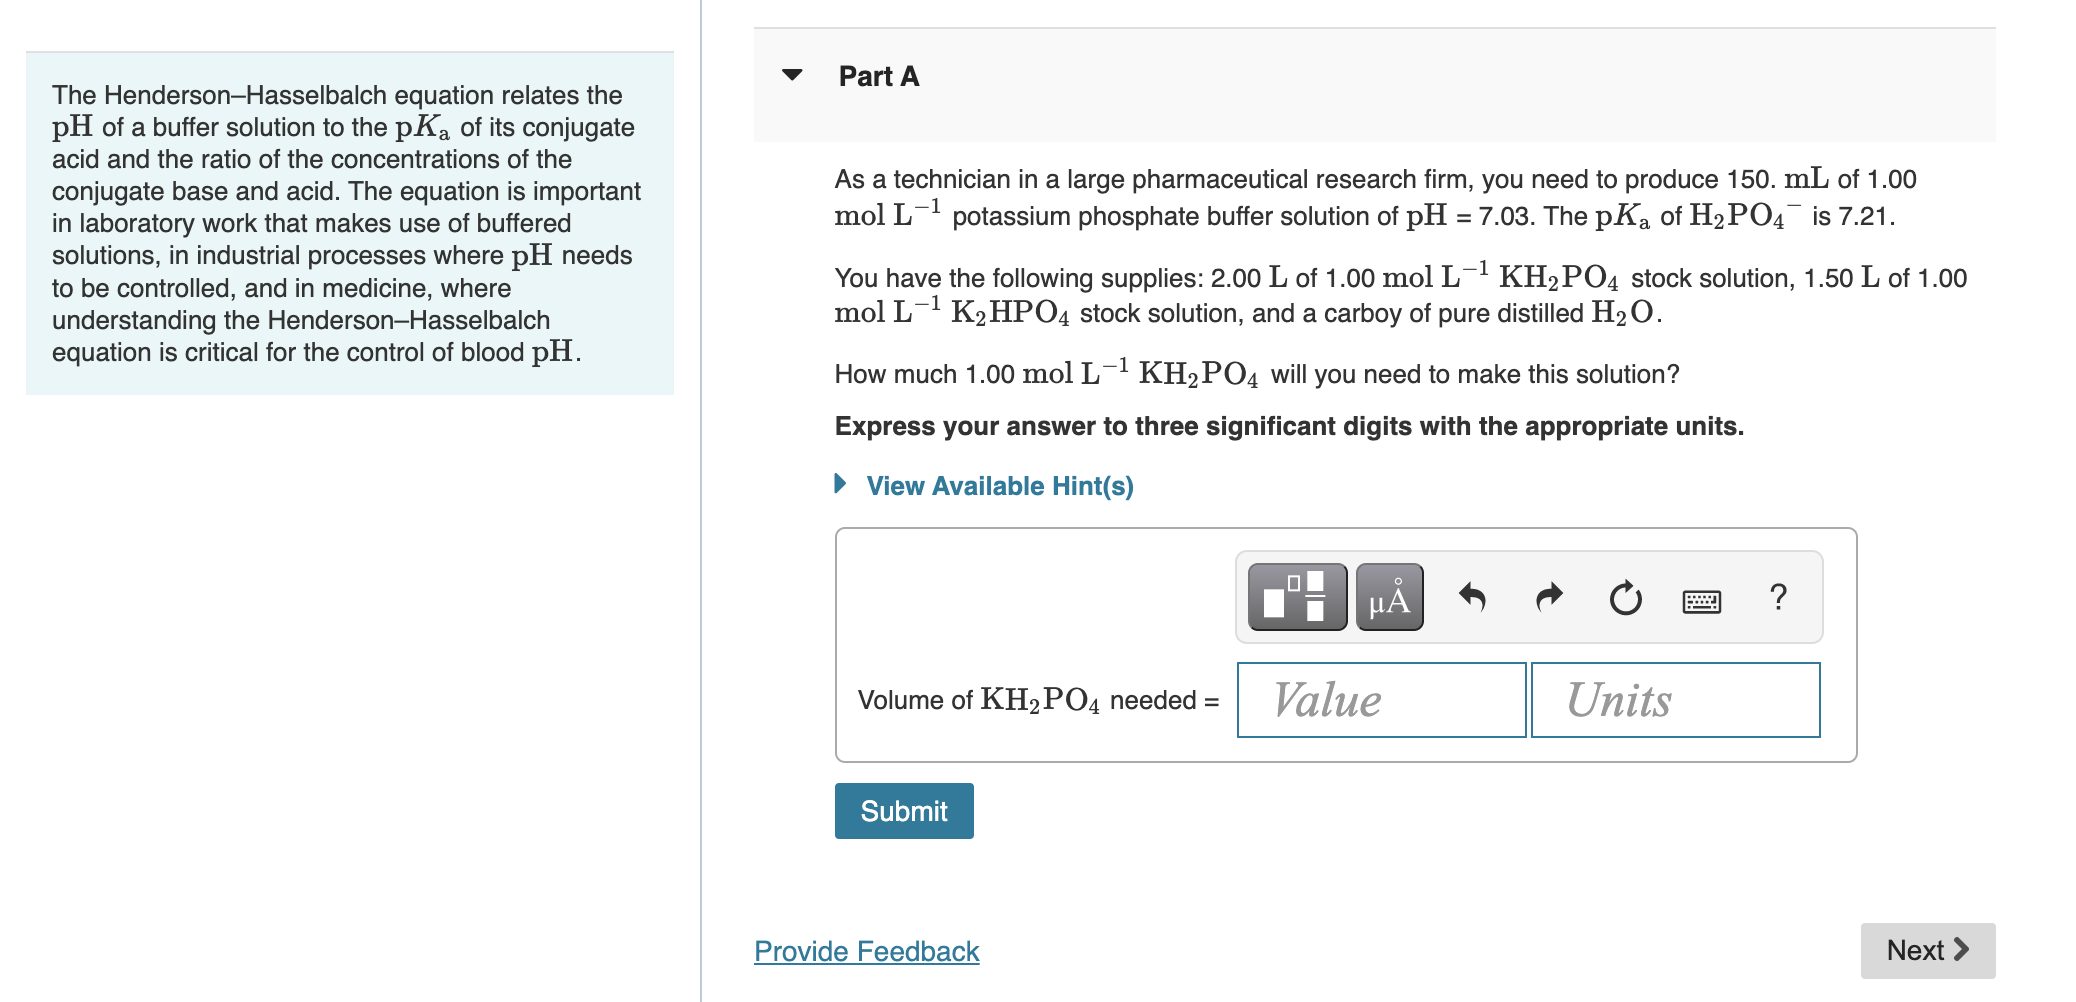Open the Provide Feedback link
Image resolution: width=2076 pixels, height=1002 pixels.
(x=866, y=951)
